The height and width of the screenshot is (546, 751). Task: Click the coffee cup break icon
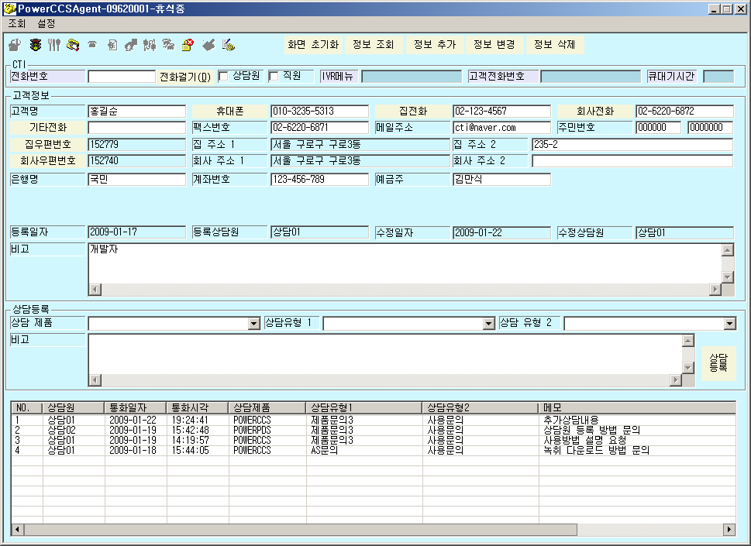15,45
